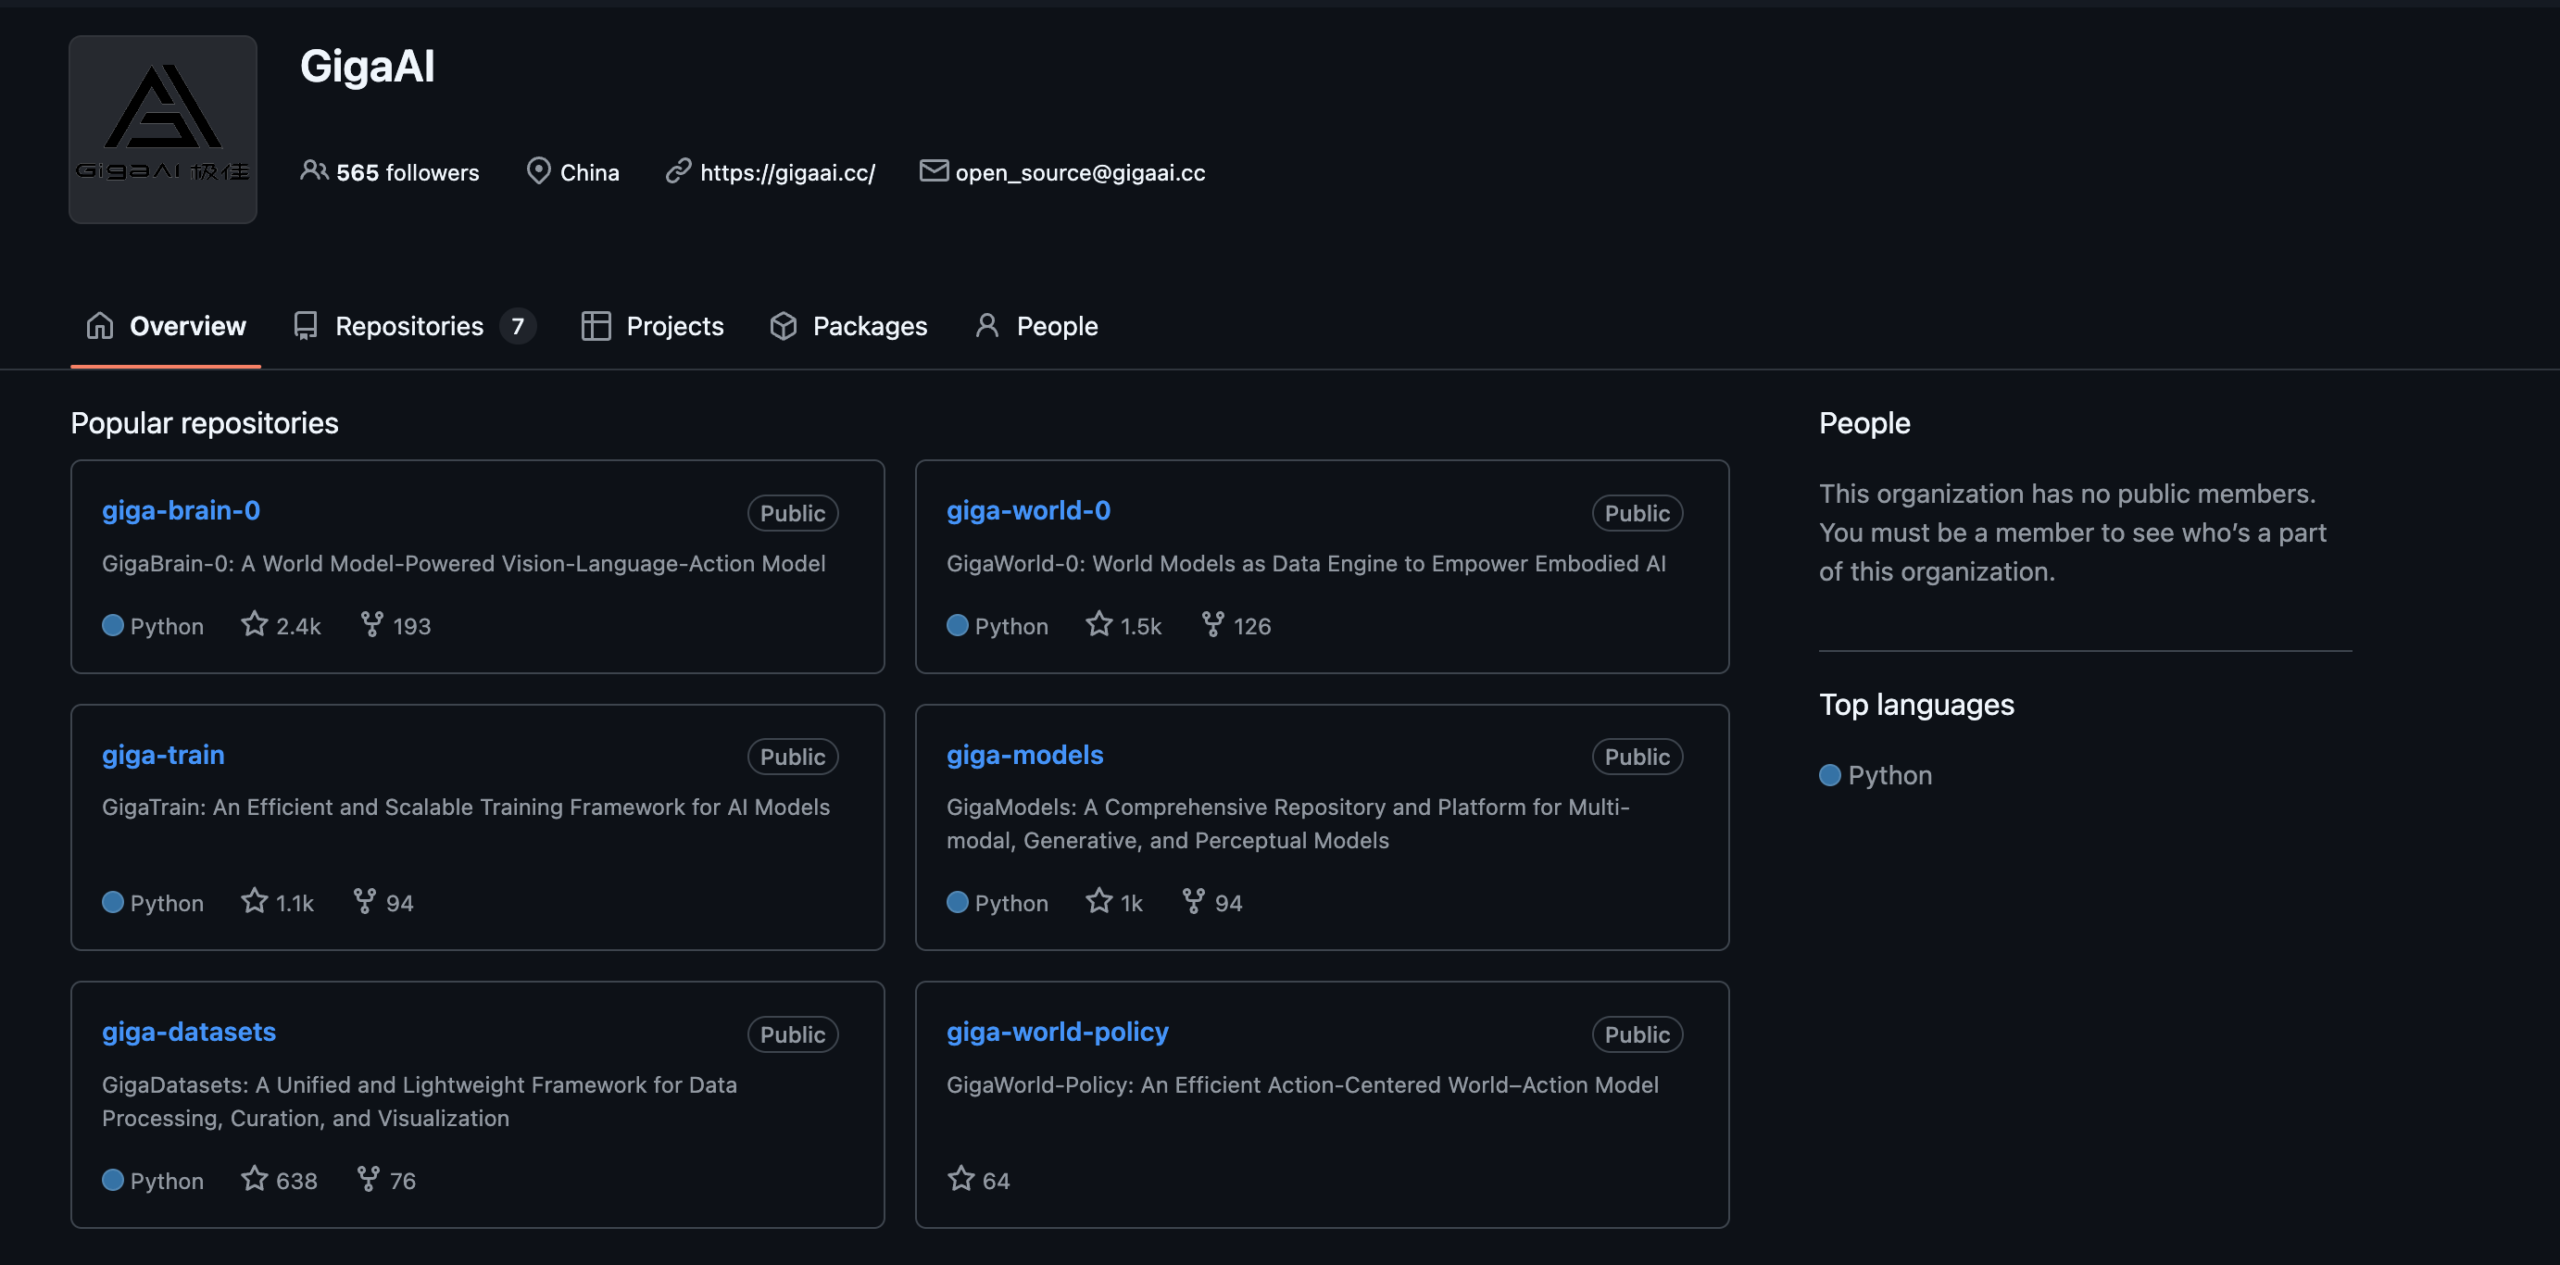Click the fork icon showing 193 forks
Image resolution: width=2560 pixels, height=1265 pixels.
click(372, 625)
